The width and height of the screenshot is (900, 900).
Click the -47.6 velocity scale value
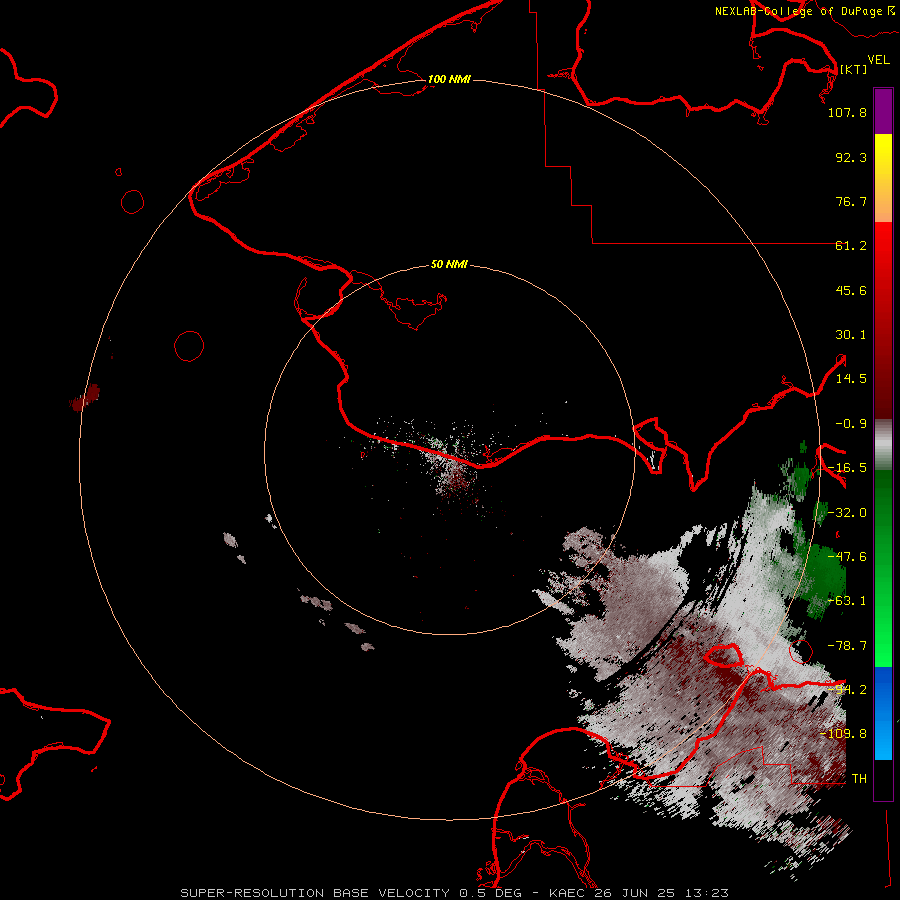(847, 557)
